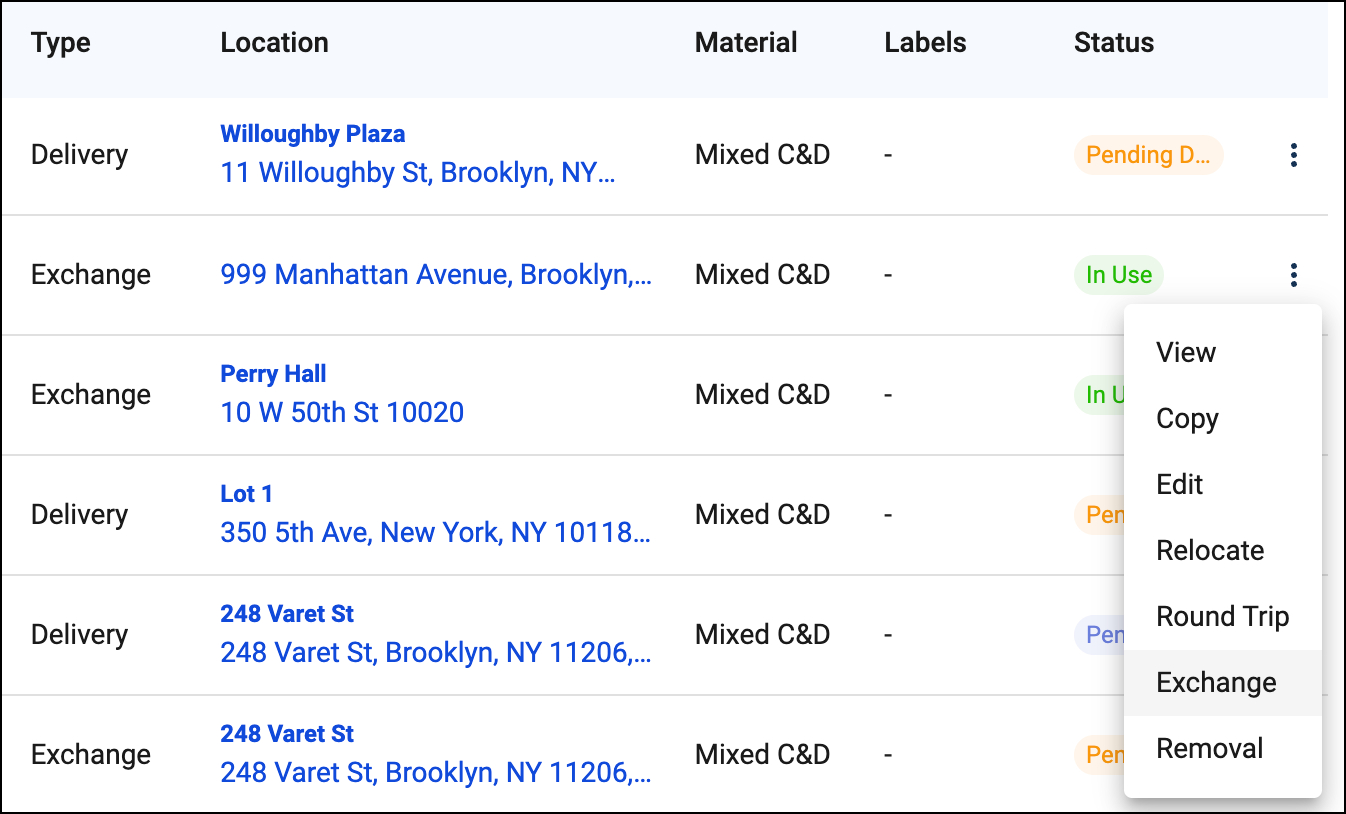Click the In Use badge on Manhattan Avenue row
The image size is (1346, 814).
point(1119,275)
